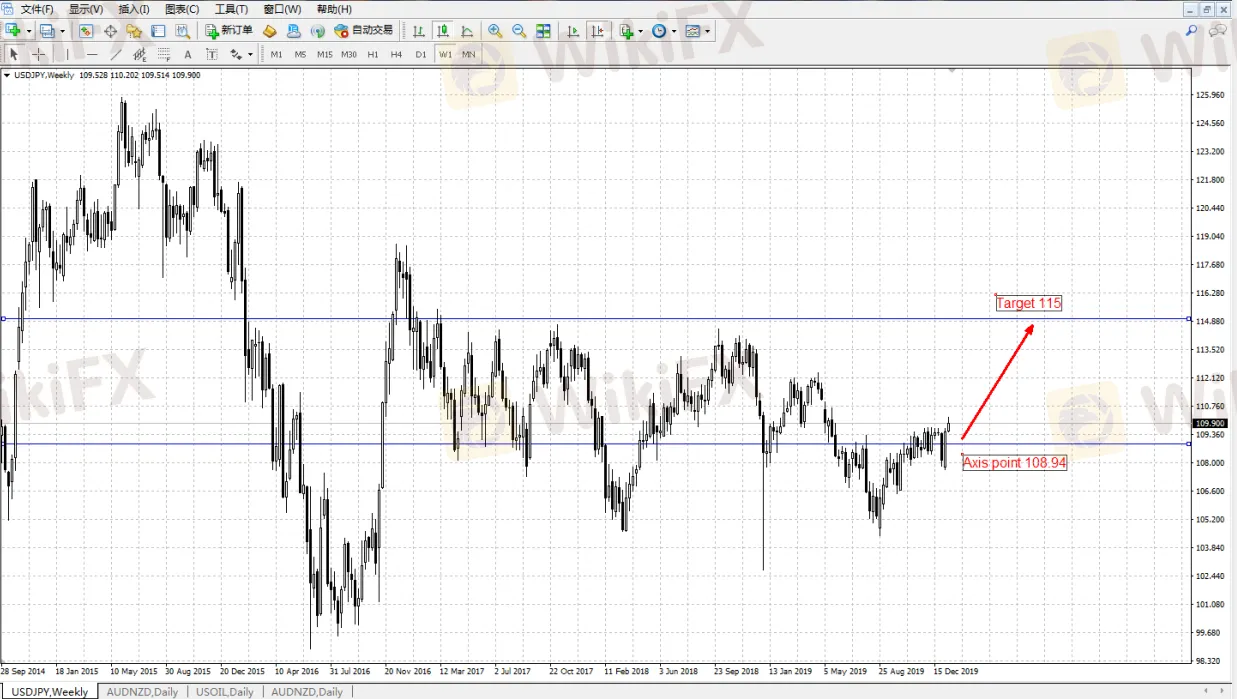Switch timeframe to H4
Image resolution: width=1237 pixels, height=699 pixels.
[x=396, y=54]
